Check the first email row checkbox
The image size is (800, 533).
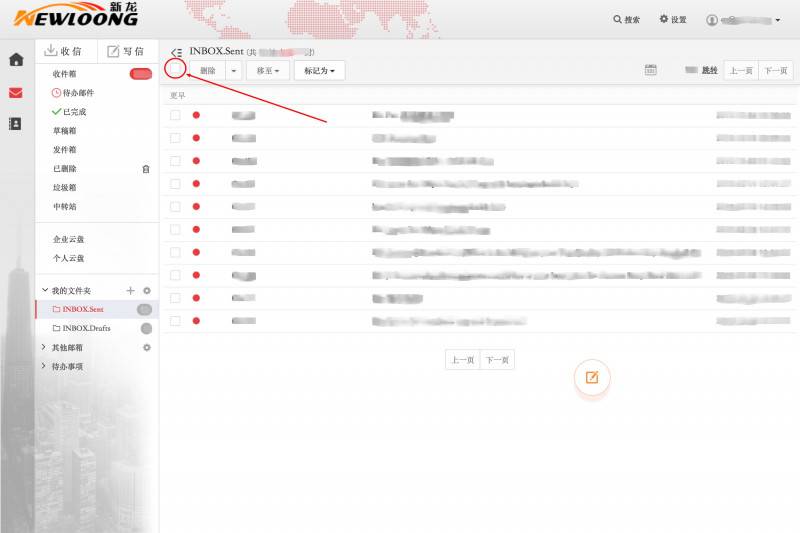coord(175,115)
